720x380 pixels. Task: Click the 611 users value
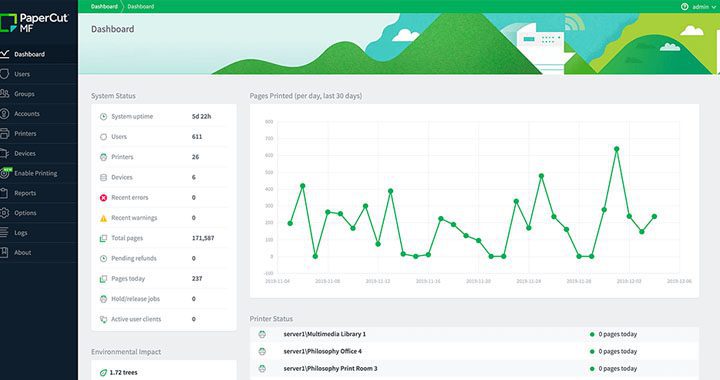tap(197, 137)
